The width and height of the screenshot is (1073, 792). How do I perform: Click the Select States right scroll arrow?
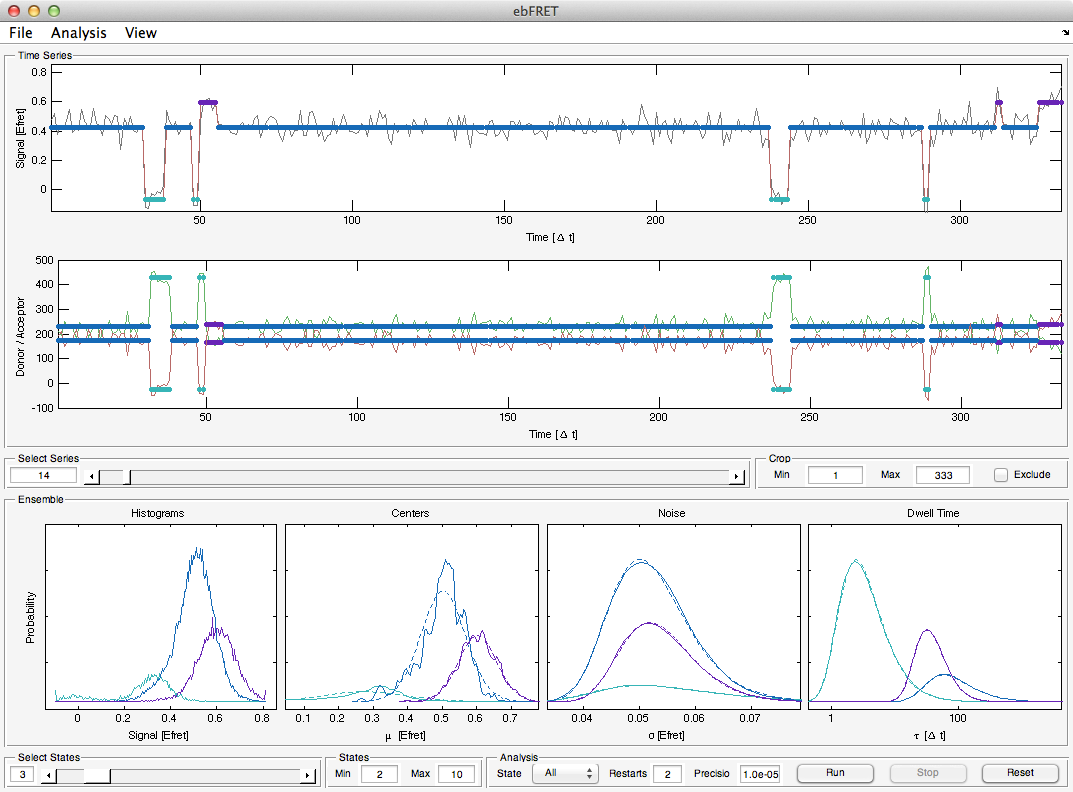(x=307, y=776)
